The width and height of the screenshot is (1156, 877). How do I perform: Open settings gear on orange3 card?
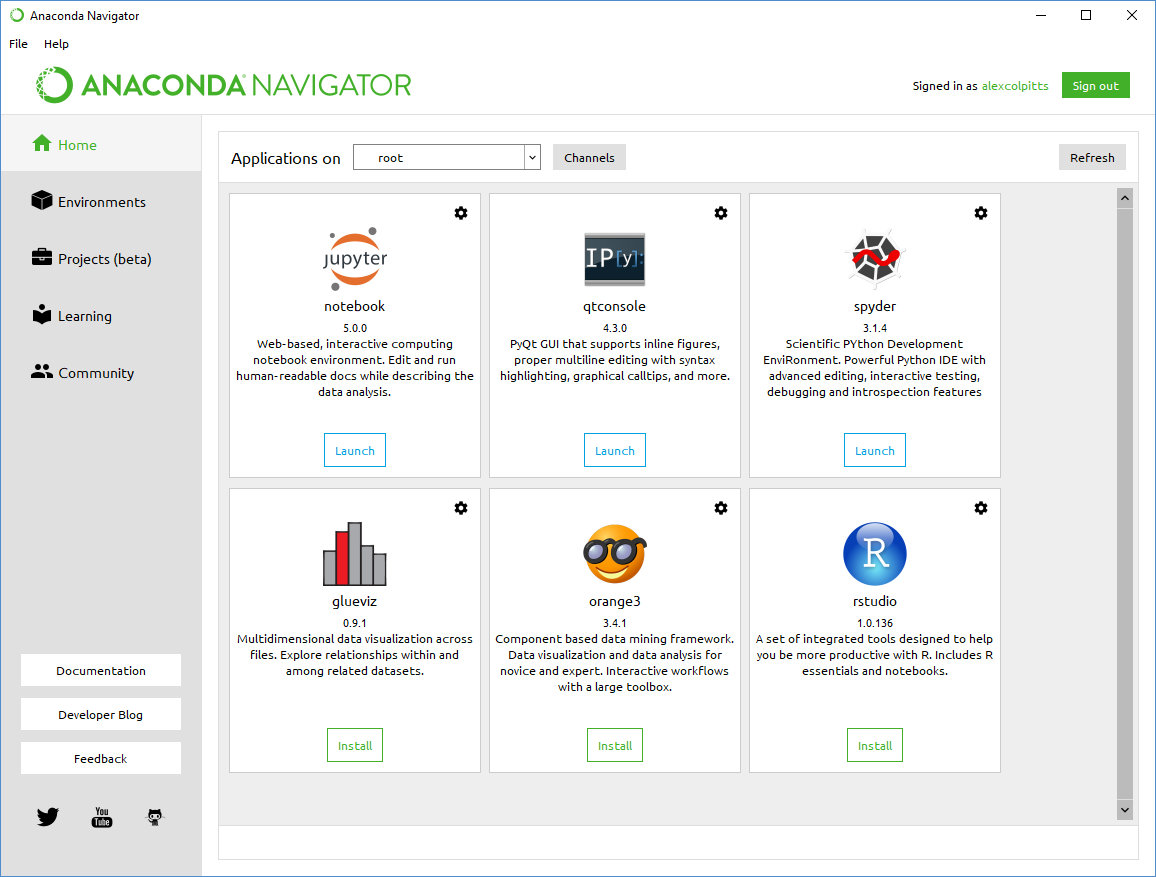pyautogui.click(x=721, y=508)
